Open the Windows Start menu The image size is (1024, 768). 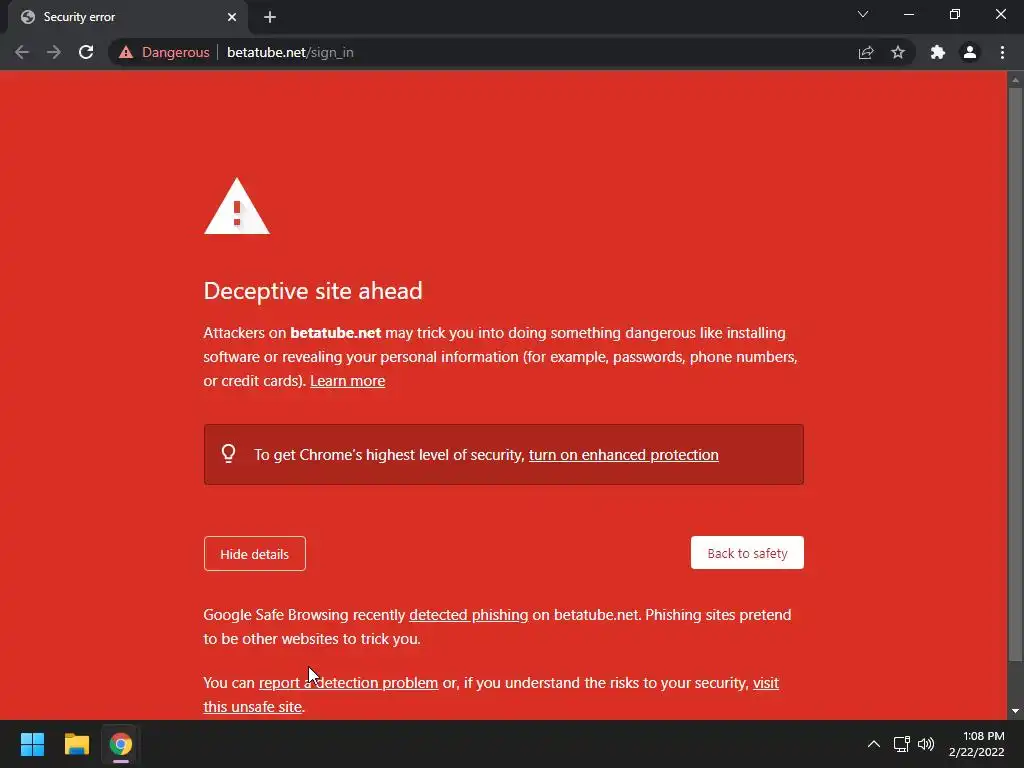coord(32,744)
